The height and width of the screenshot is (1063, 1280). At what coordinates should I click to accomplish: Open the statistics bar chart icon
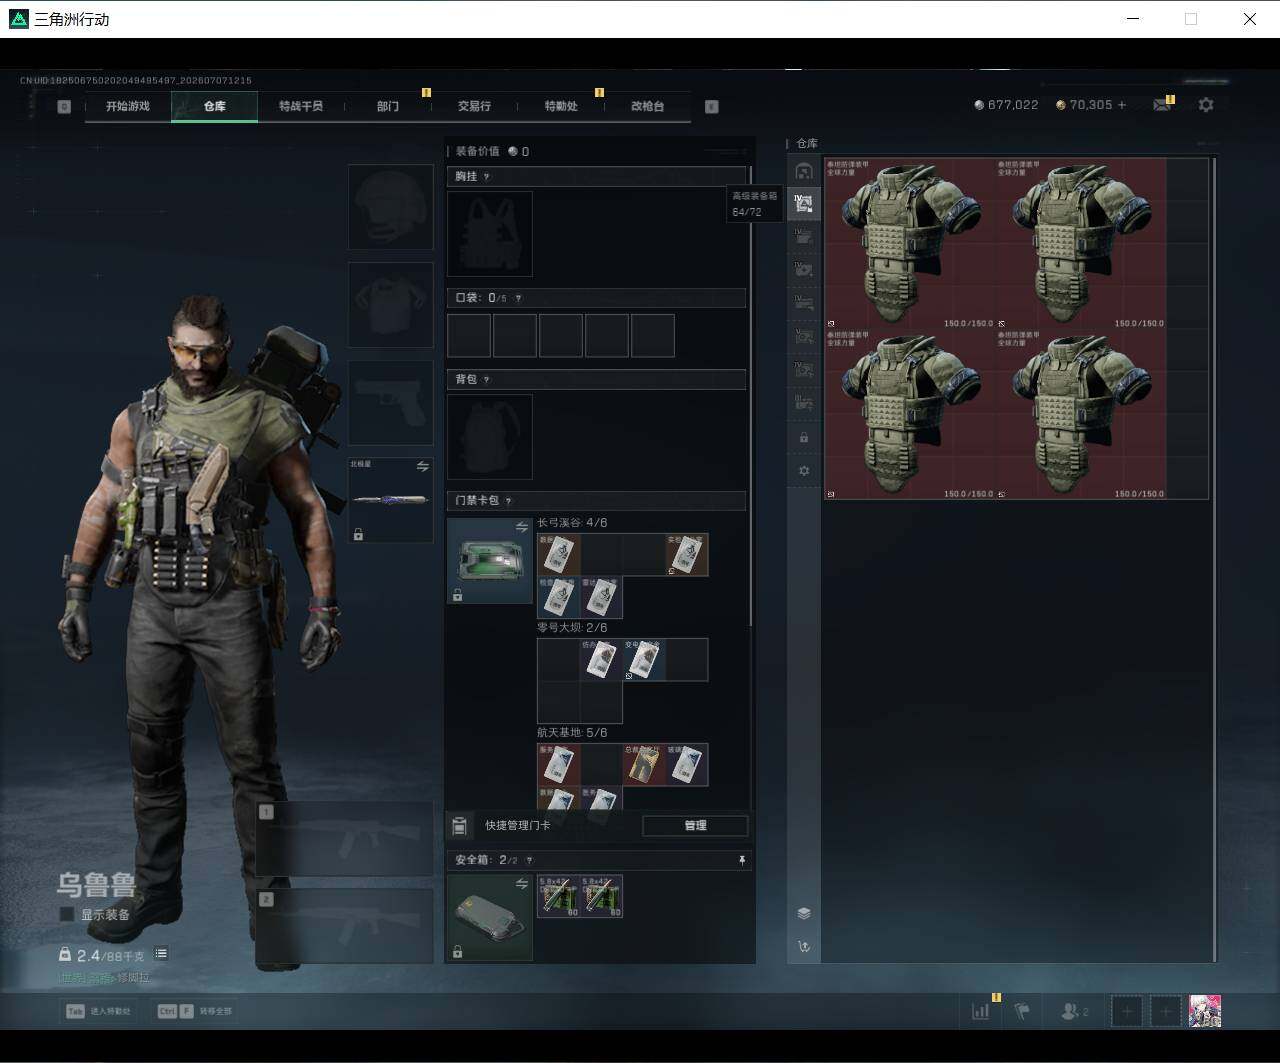(x=981, y=1011)
